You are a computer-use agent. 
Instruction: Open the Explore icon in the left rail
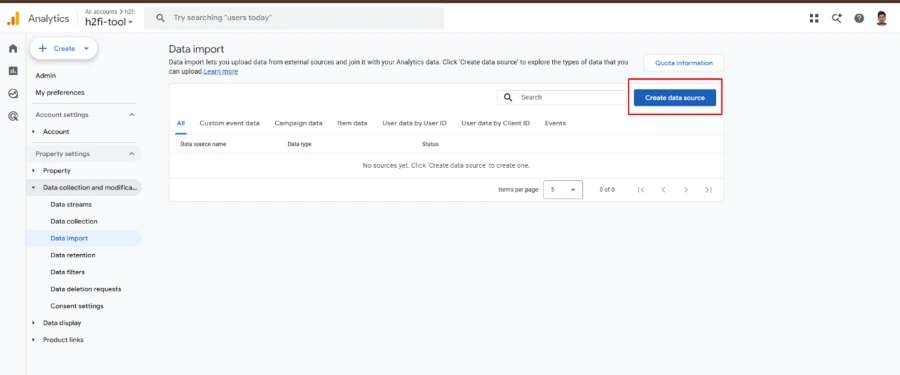coord(13,93)
